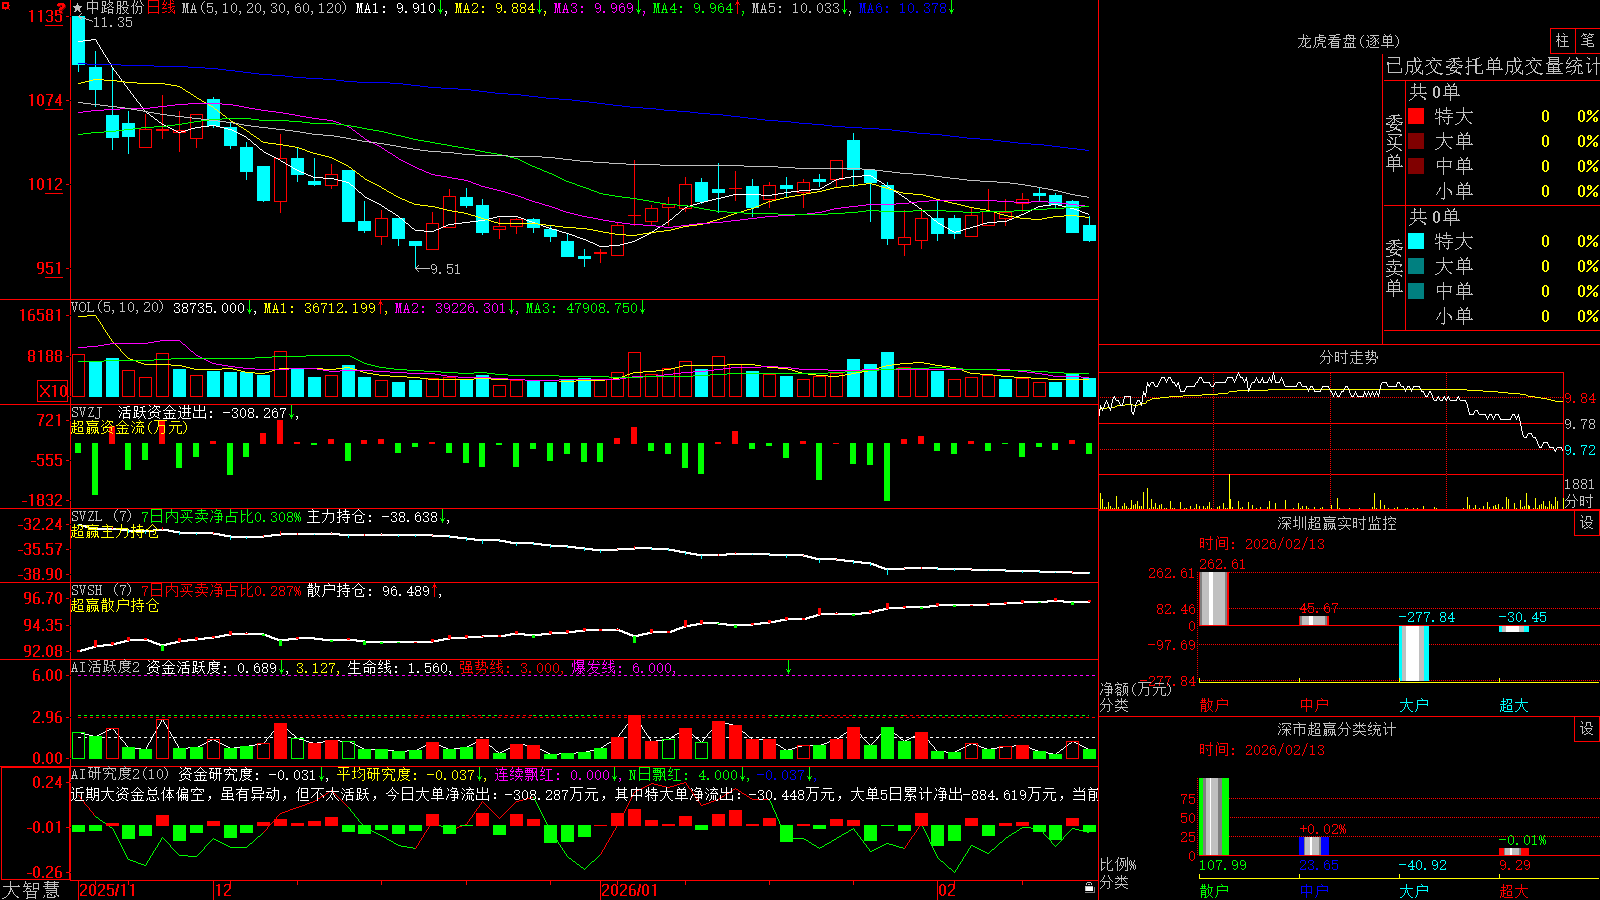Click the 平均研究度: -0.037 value

(x=405, y=774)
